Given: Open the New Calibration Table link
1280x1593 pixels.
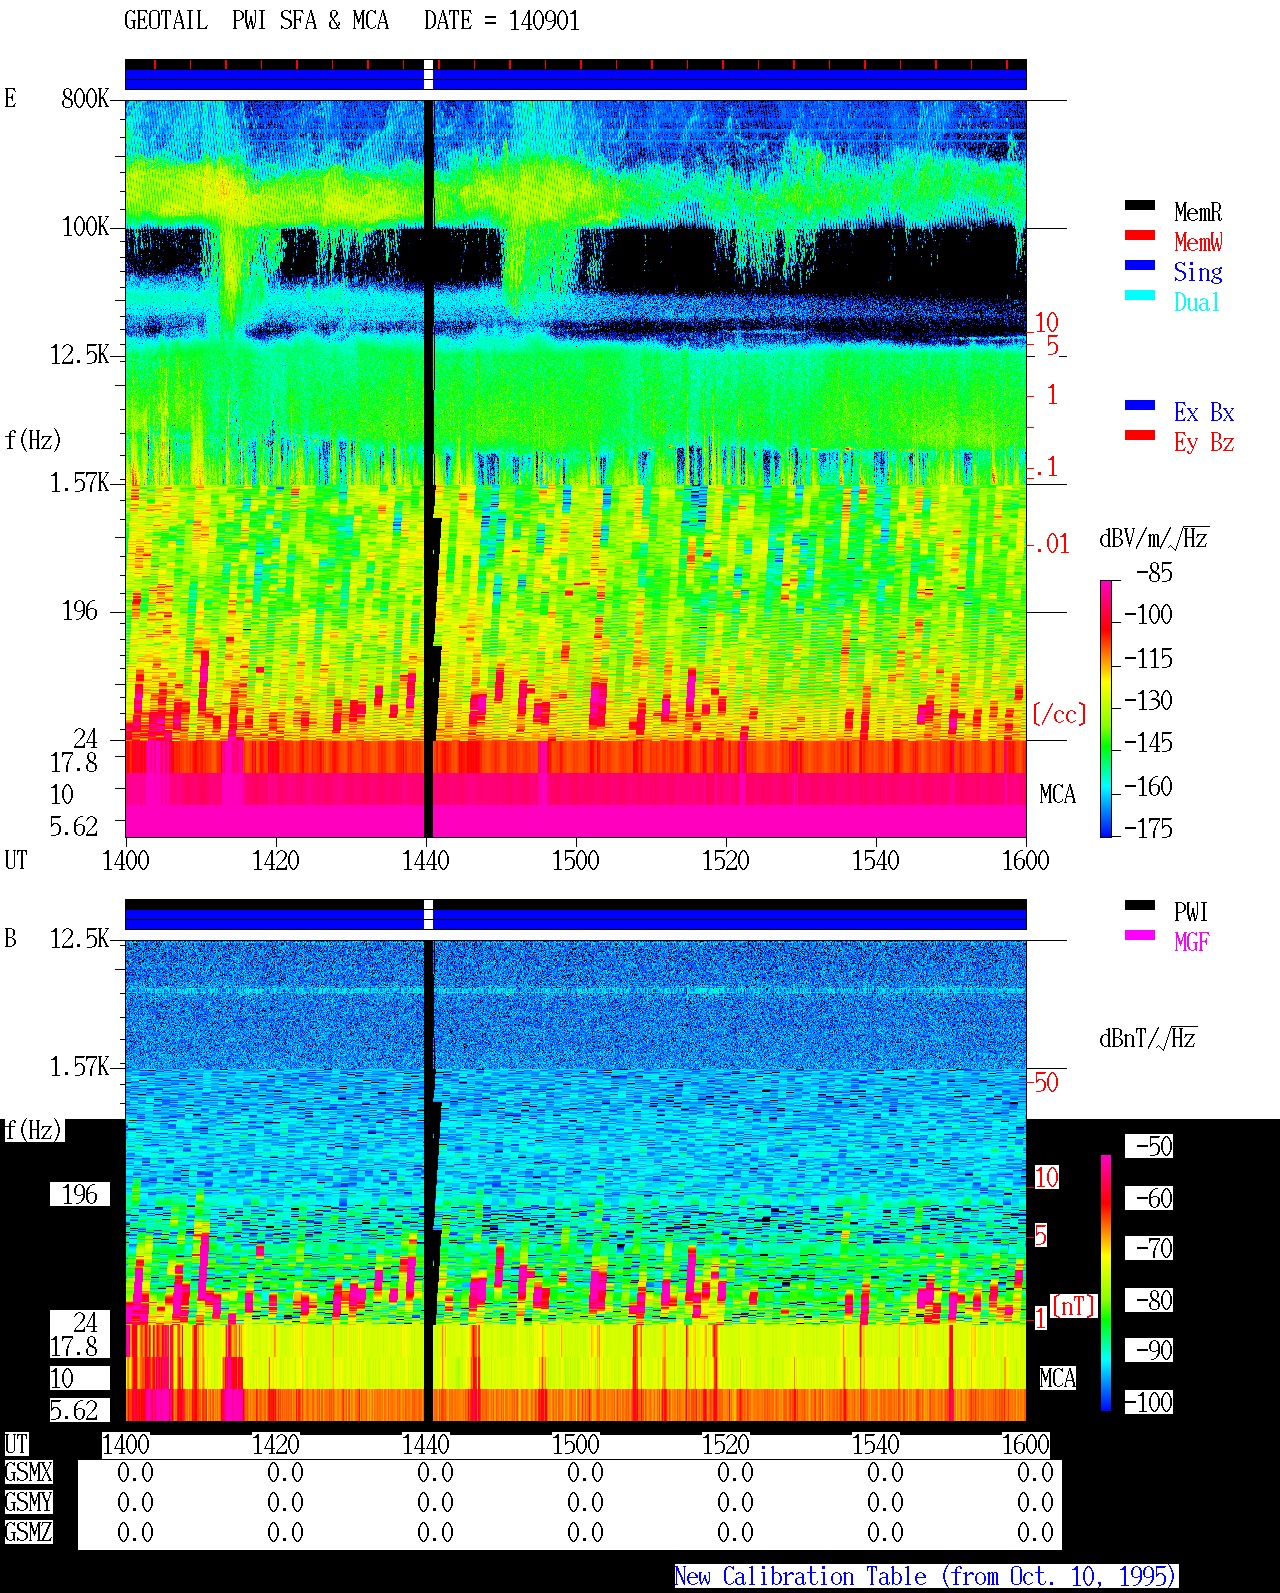Looking at the screenshot, I should 926,1577.
